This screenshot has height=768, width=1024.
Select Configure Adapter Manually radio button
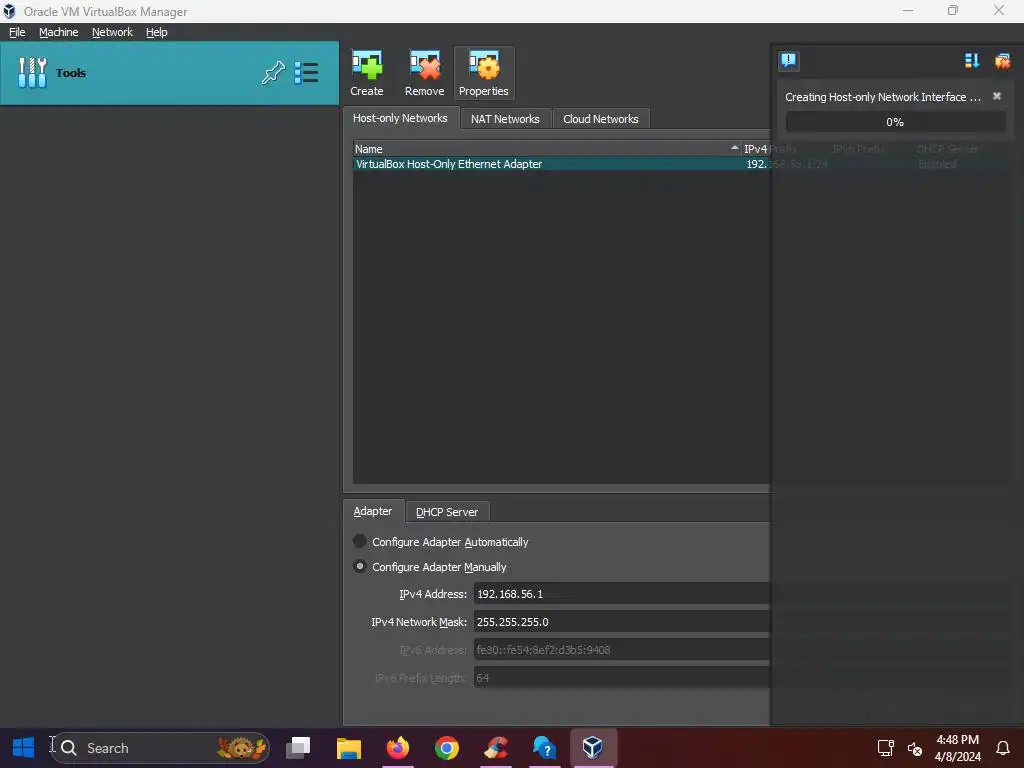pos(360,566)
